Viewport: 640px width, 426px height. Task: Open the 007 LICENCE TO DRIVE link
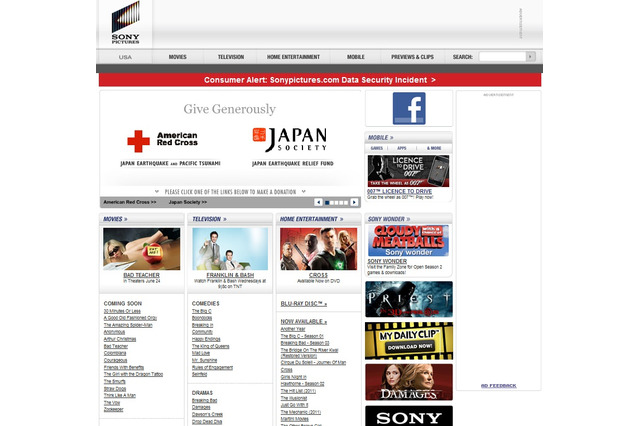(399, 191)
